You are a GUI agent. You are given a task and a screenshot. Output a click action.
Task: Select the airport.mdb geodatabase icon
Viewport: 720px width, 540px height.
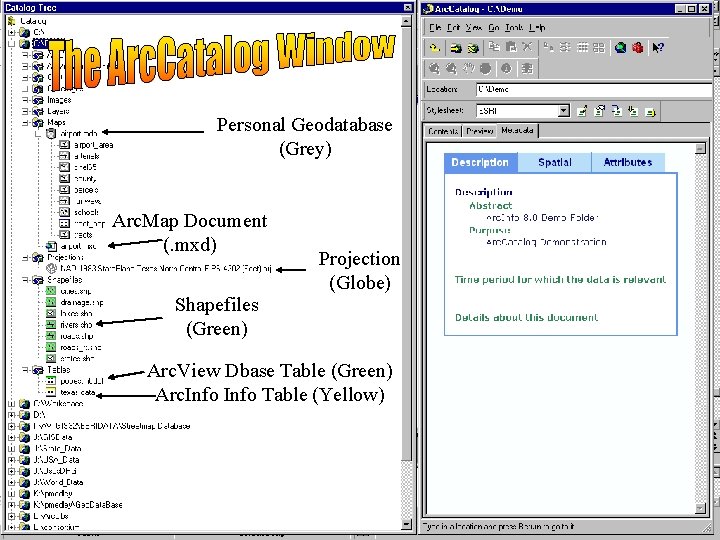51,134
